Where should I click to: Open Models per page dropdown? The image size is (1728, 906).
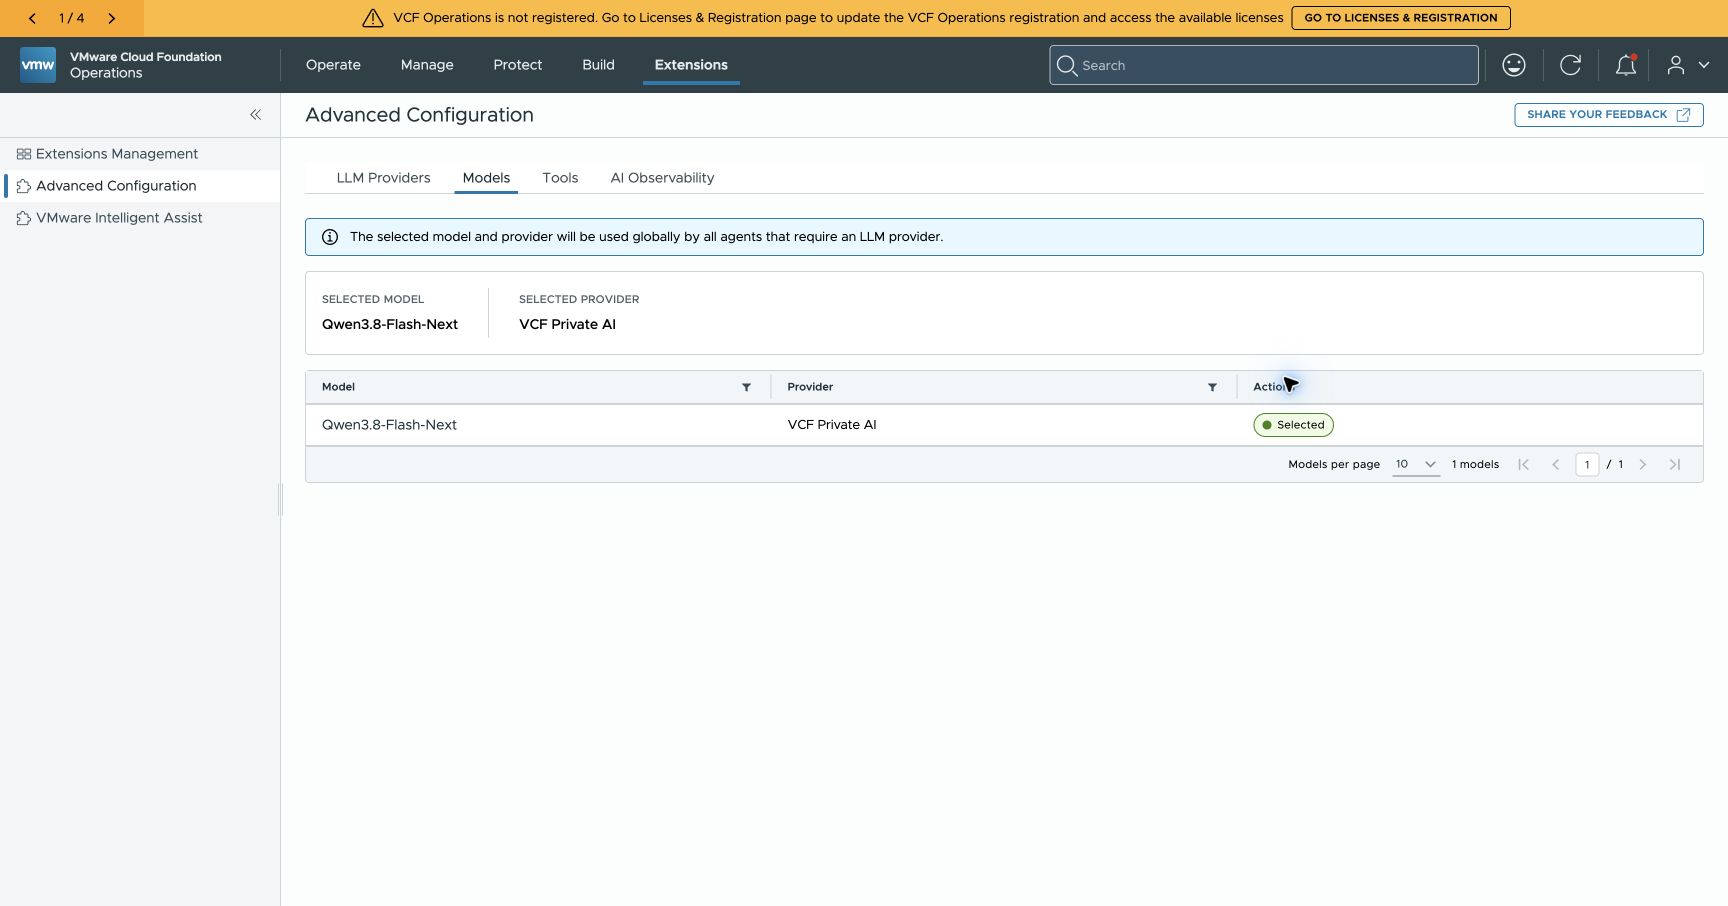pos(1416,464)
